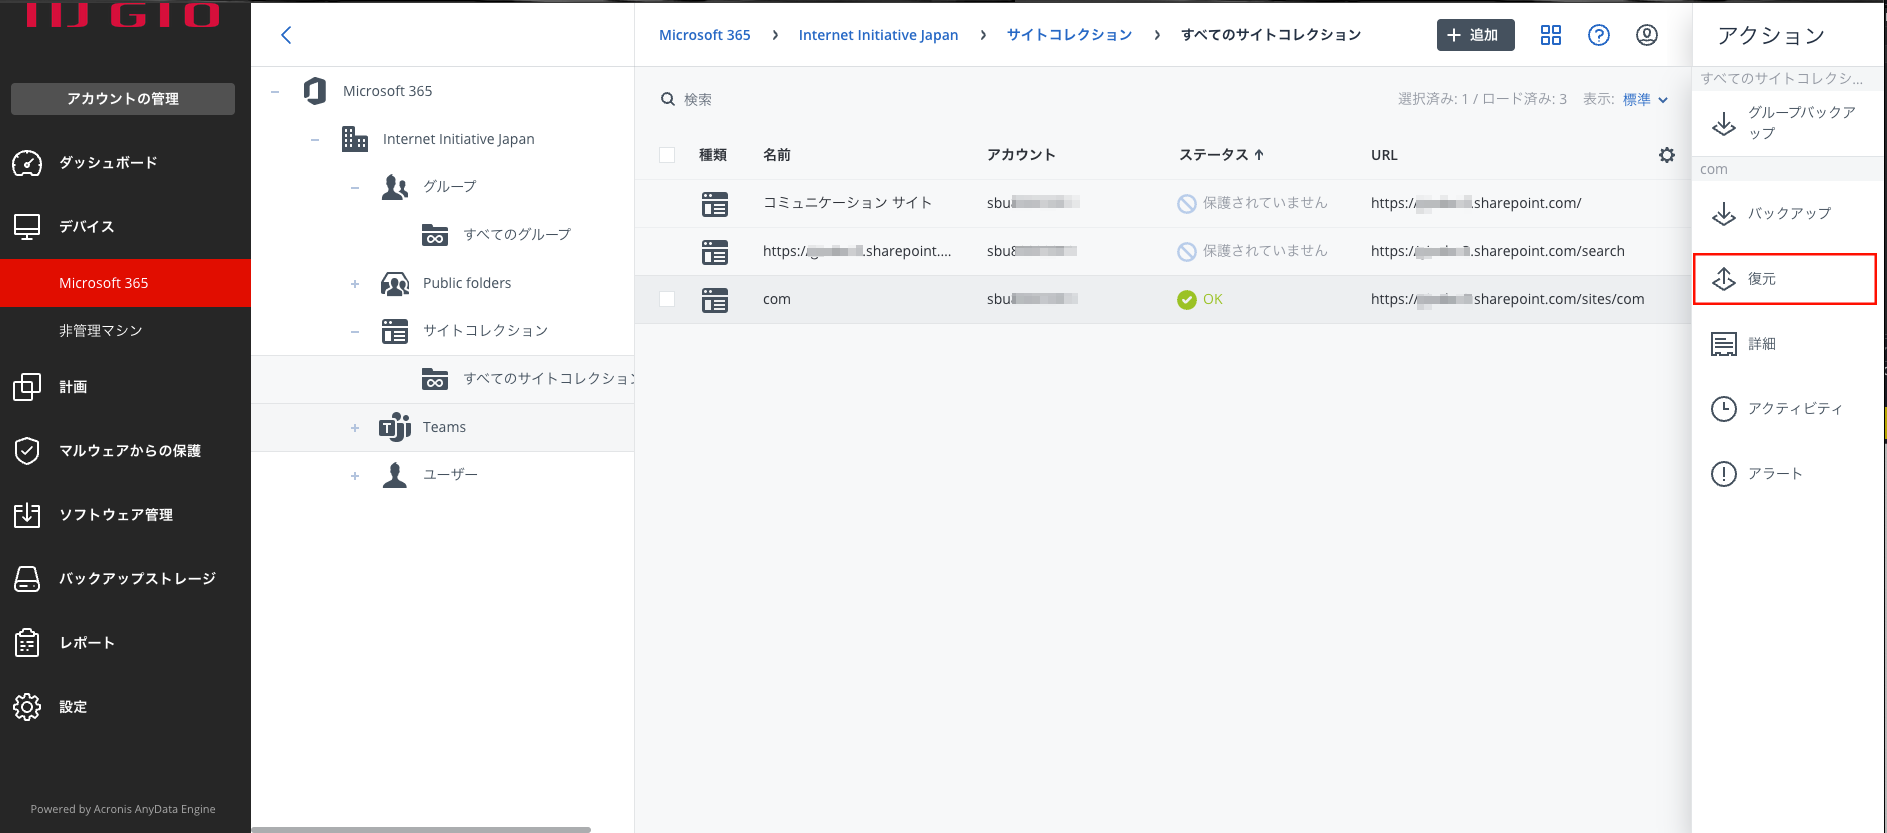Collapse the グループ tree node
Screen dimensions: 1887x833
tap(355, 188)
